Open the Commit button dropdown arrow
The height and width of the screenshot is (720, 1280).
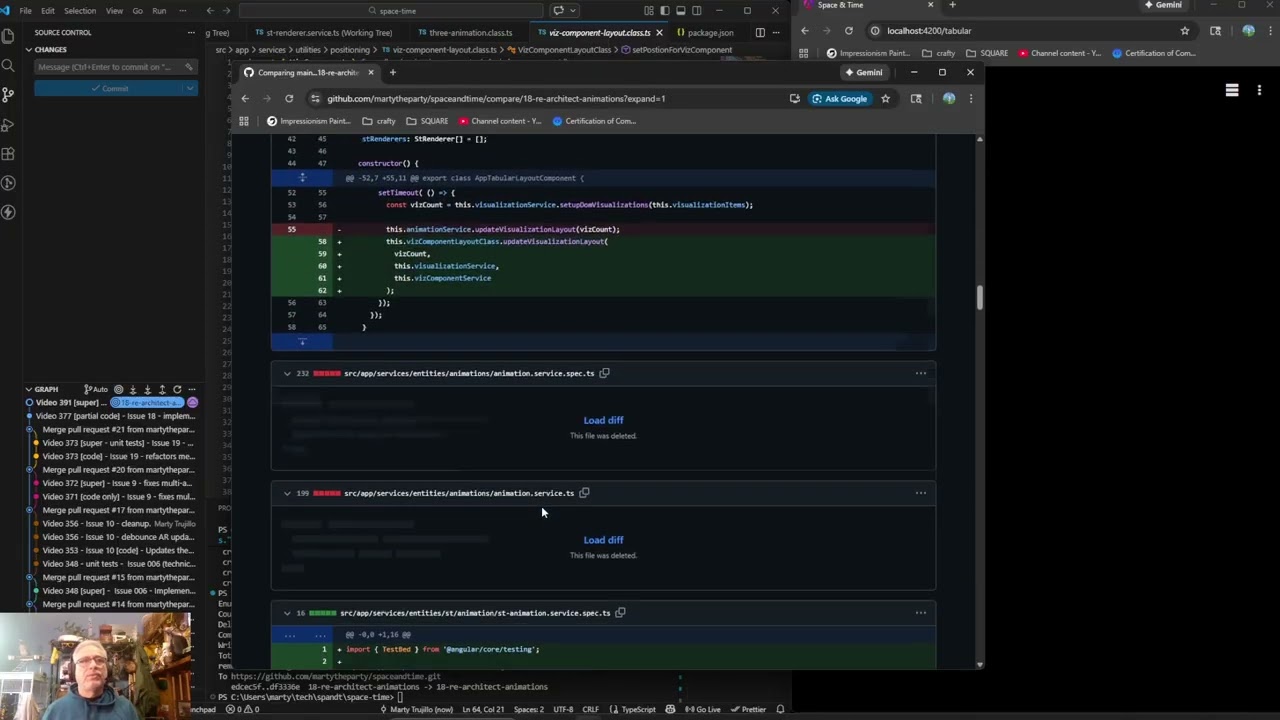pos(190,88)
